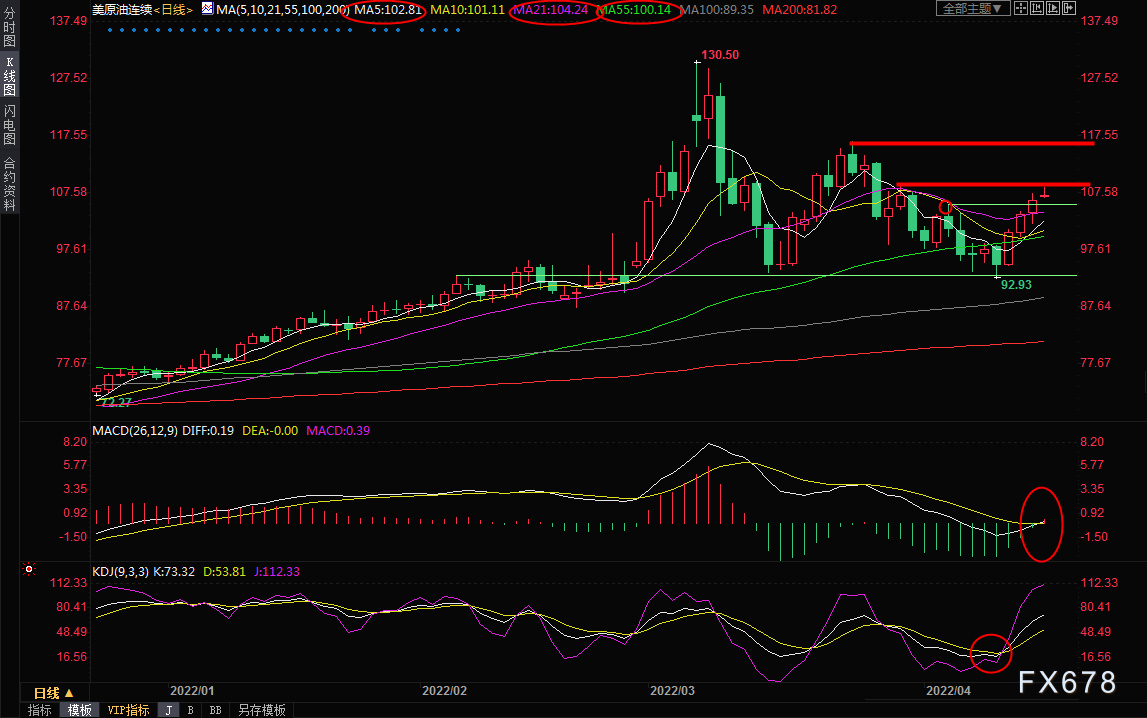Switch to 分时图 view in left sidebar

point(9,30)
